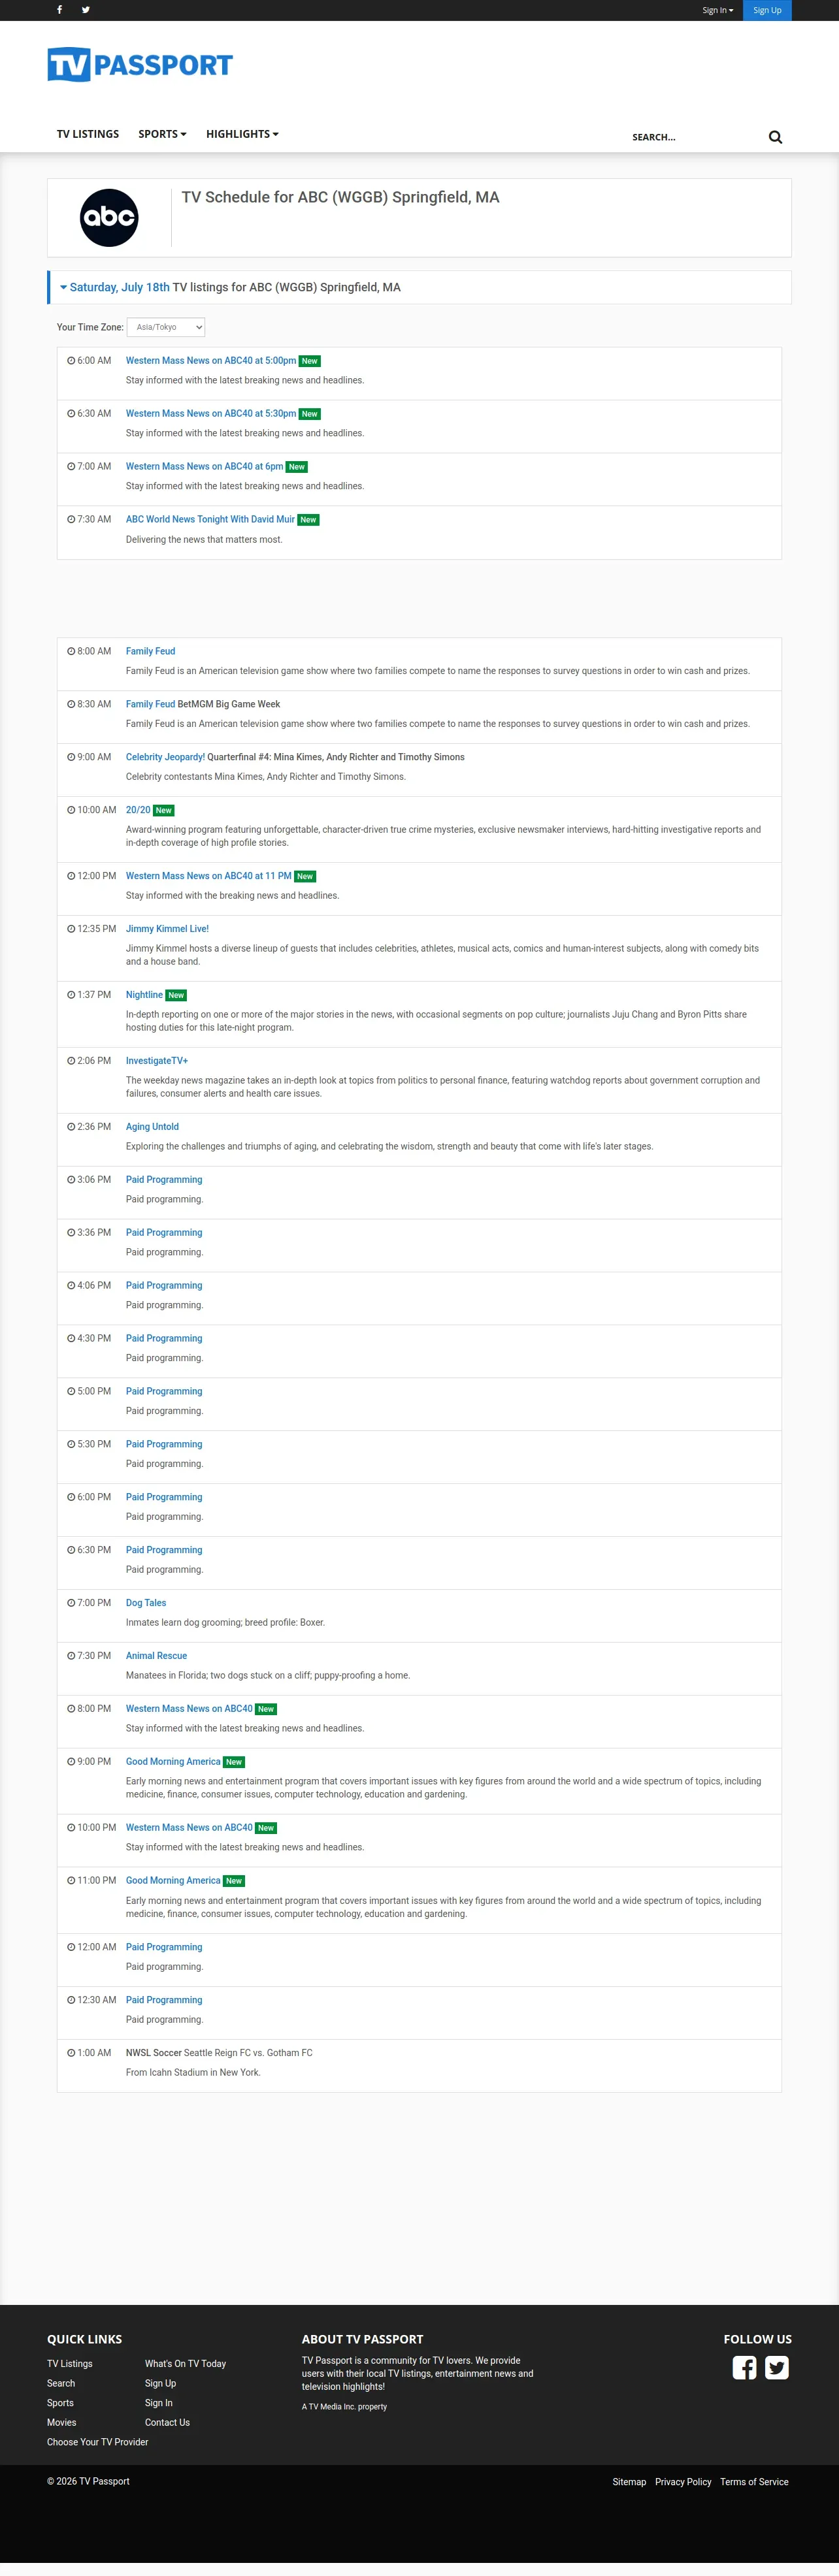This screenshot has height=2576, width=839.
Task: Click the 7:00 PM time label
Action: tap(89, 1603)
